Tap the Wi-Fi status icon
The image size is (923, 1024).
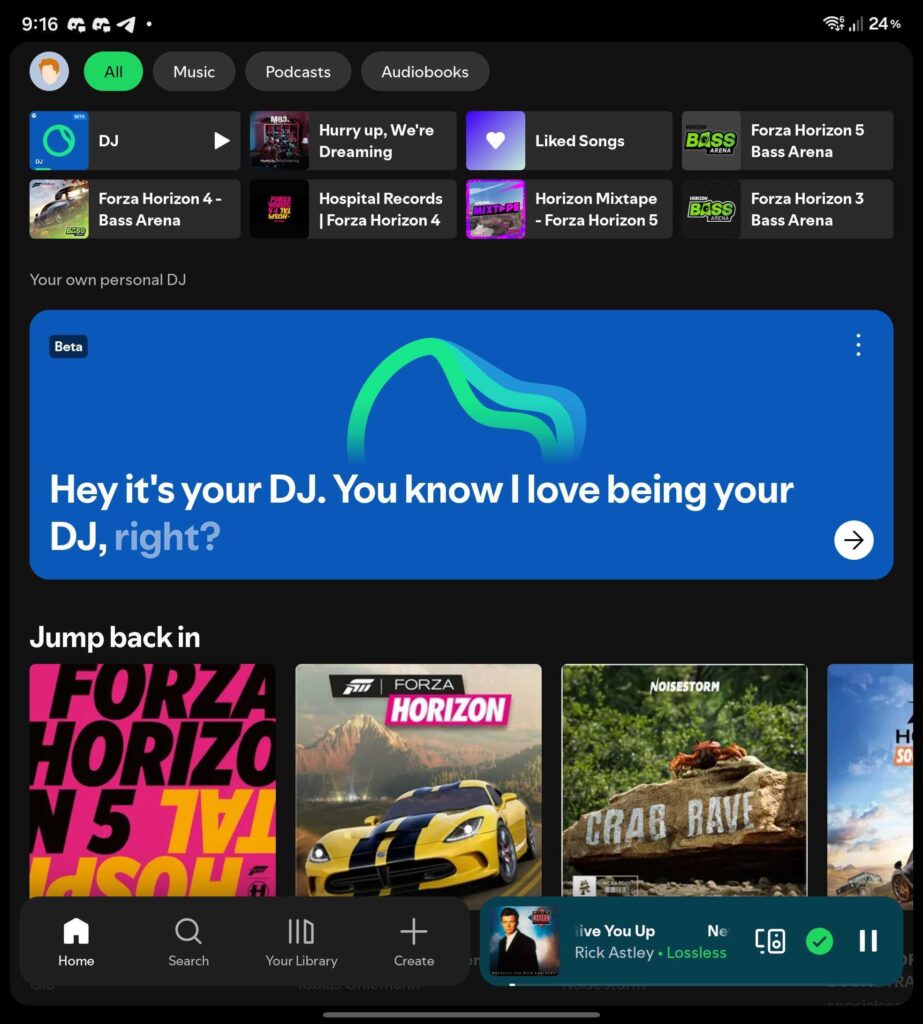click(834, 24)
